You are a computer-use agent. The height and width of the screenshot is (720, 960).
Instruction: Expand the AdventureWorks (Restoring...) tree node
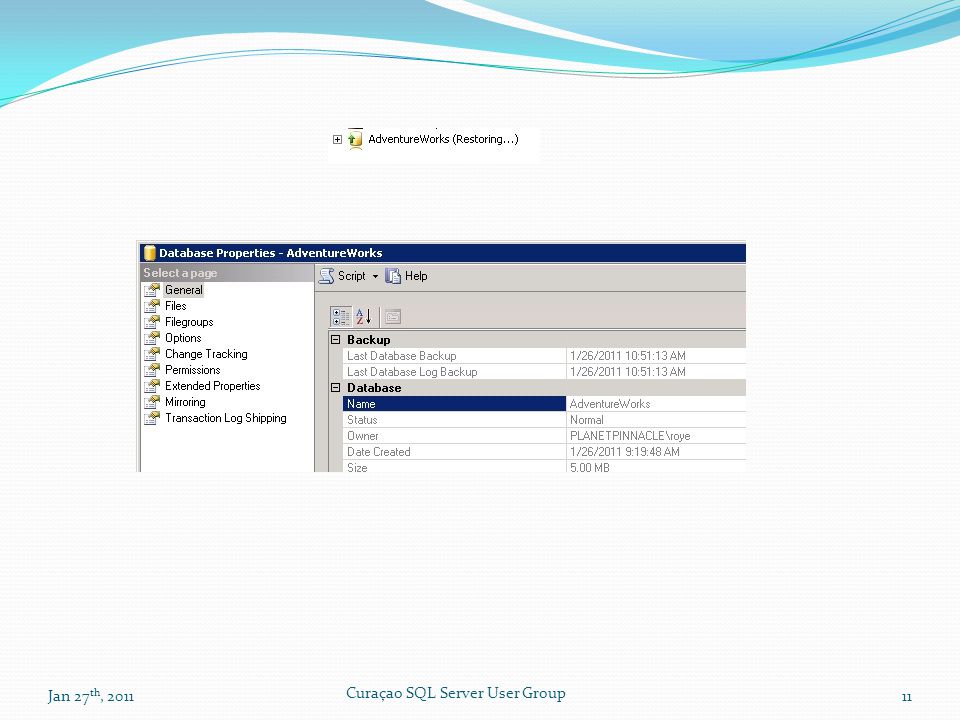[337, 140]
